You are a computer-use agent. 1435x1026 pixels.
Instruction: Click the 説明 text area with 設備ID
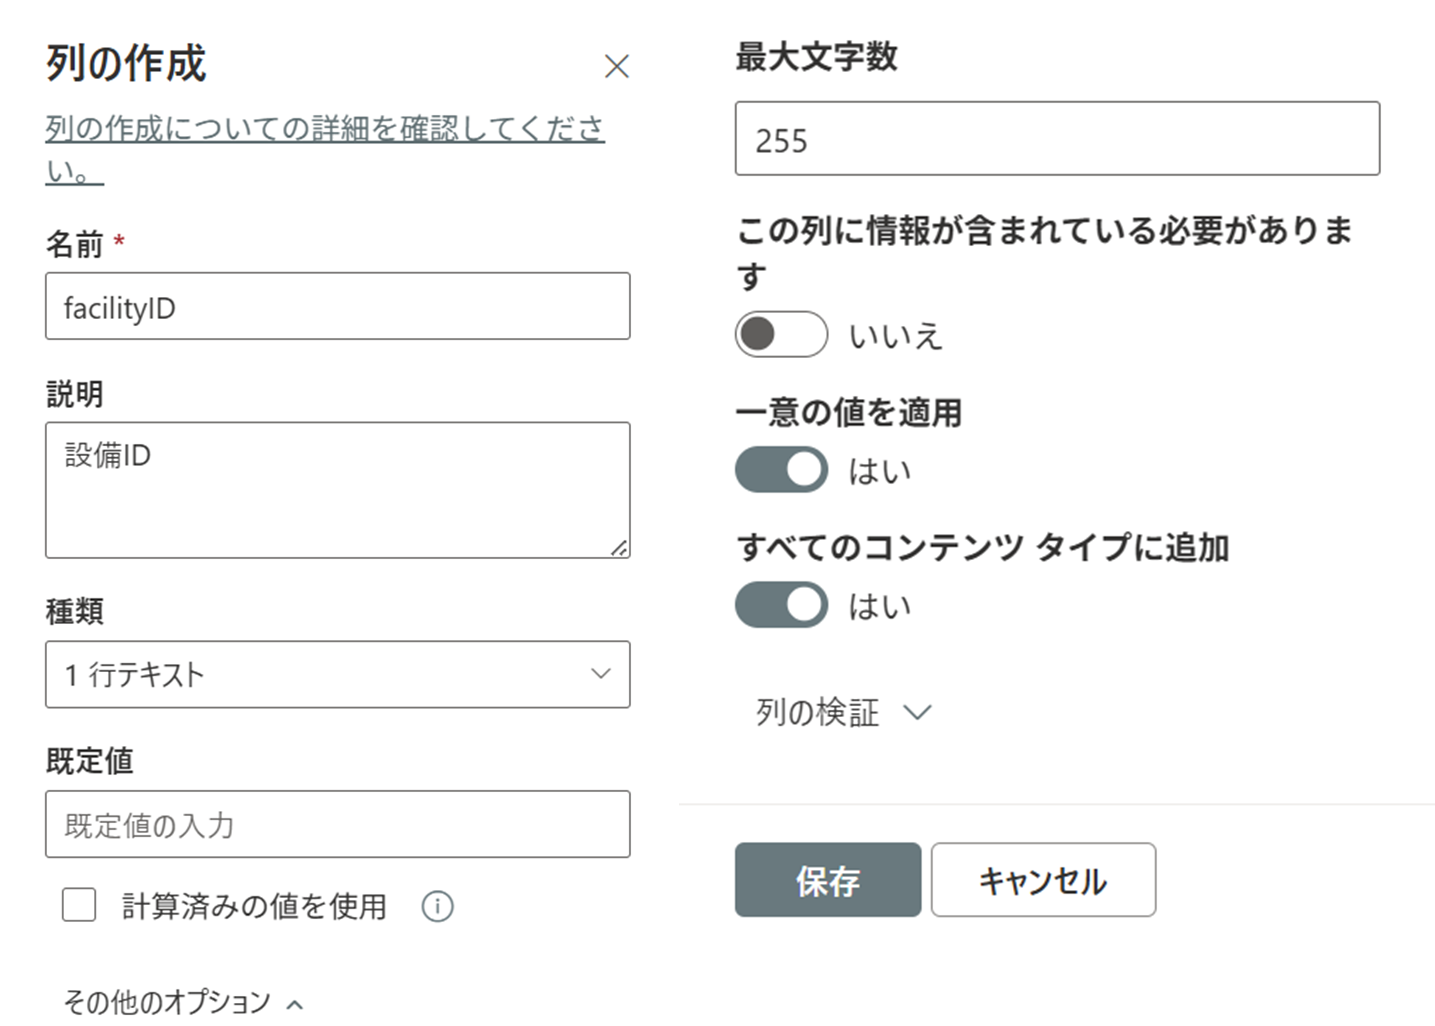tap(337, 489)
